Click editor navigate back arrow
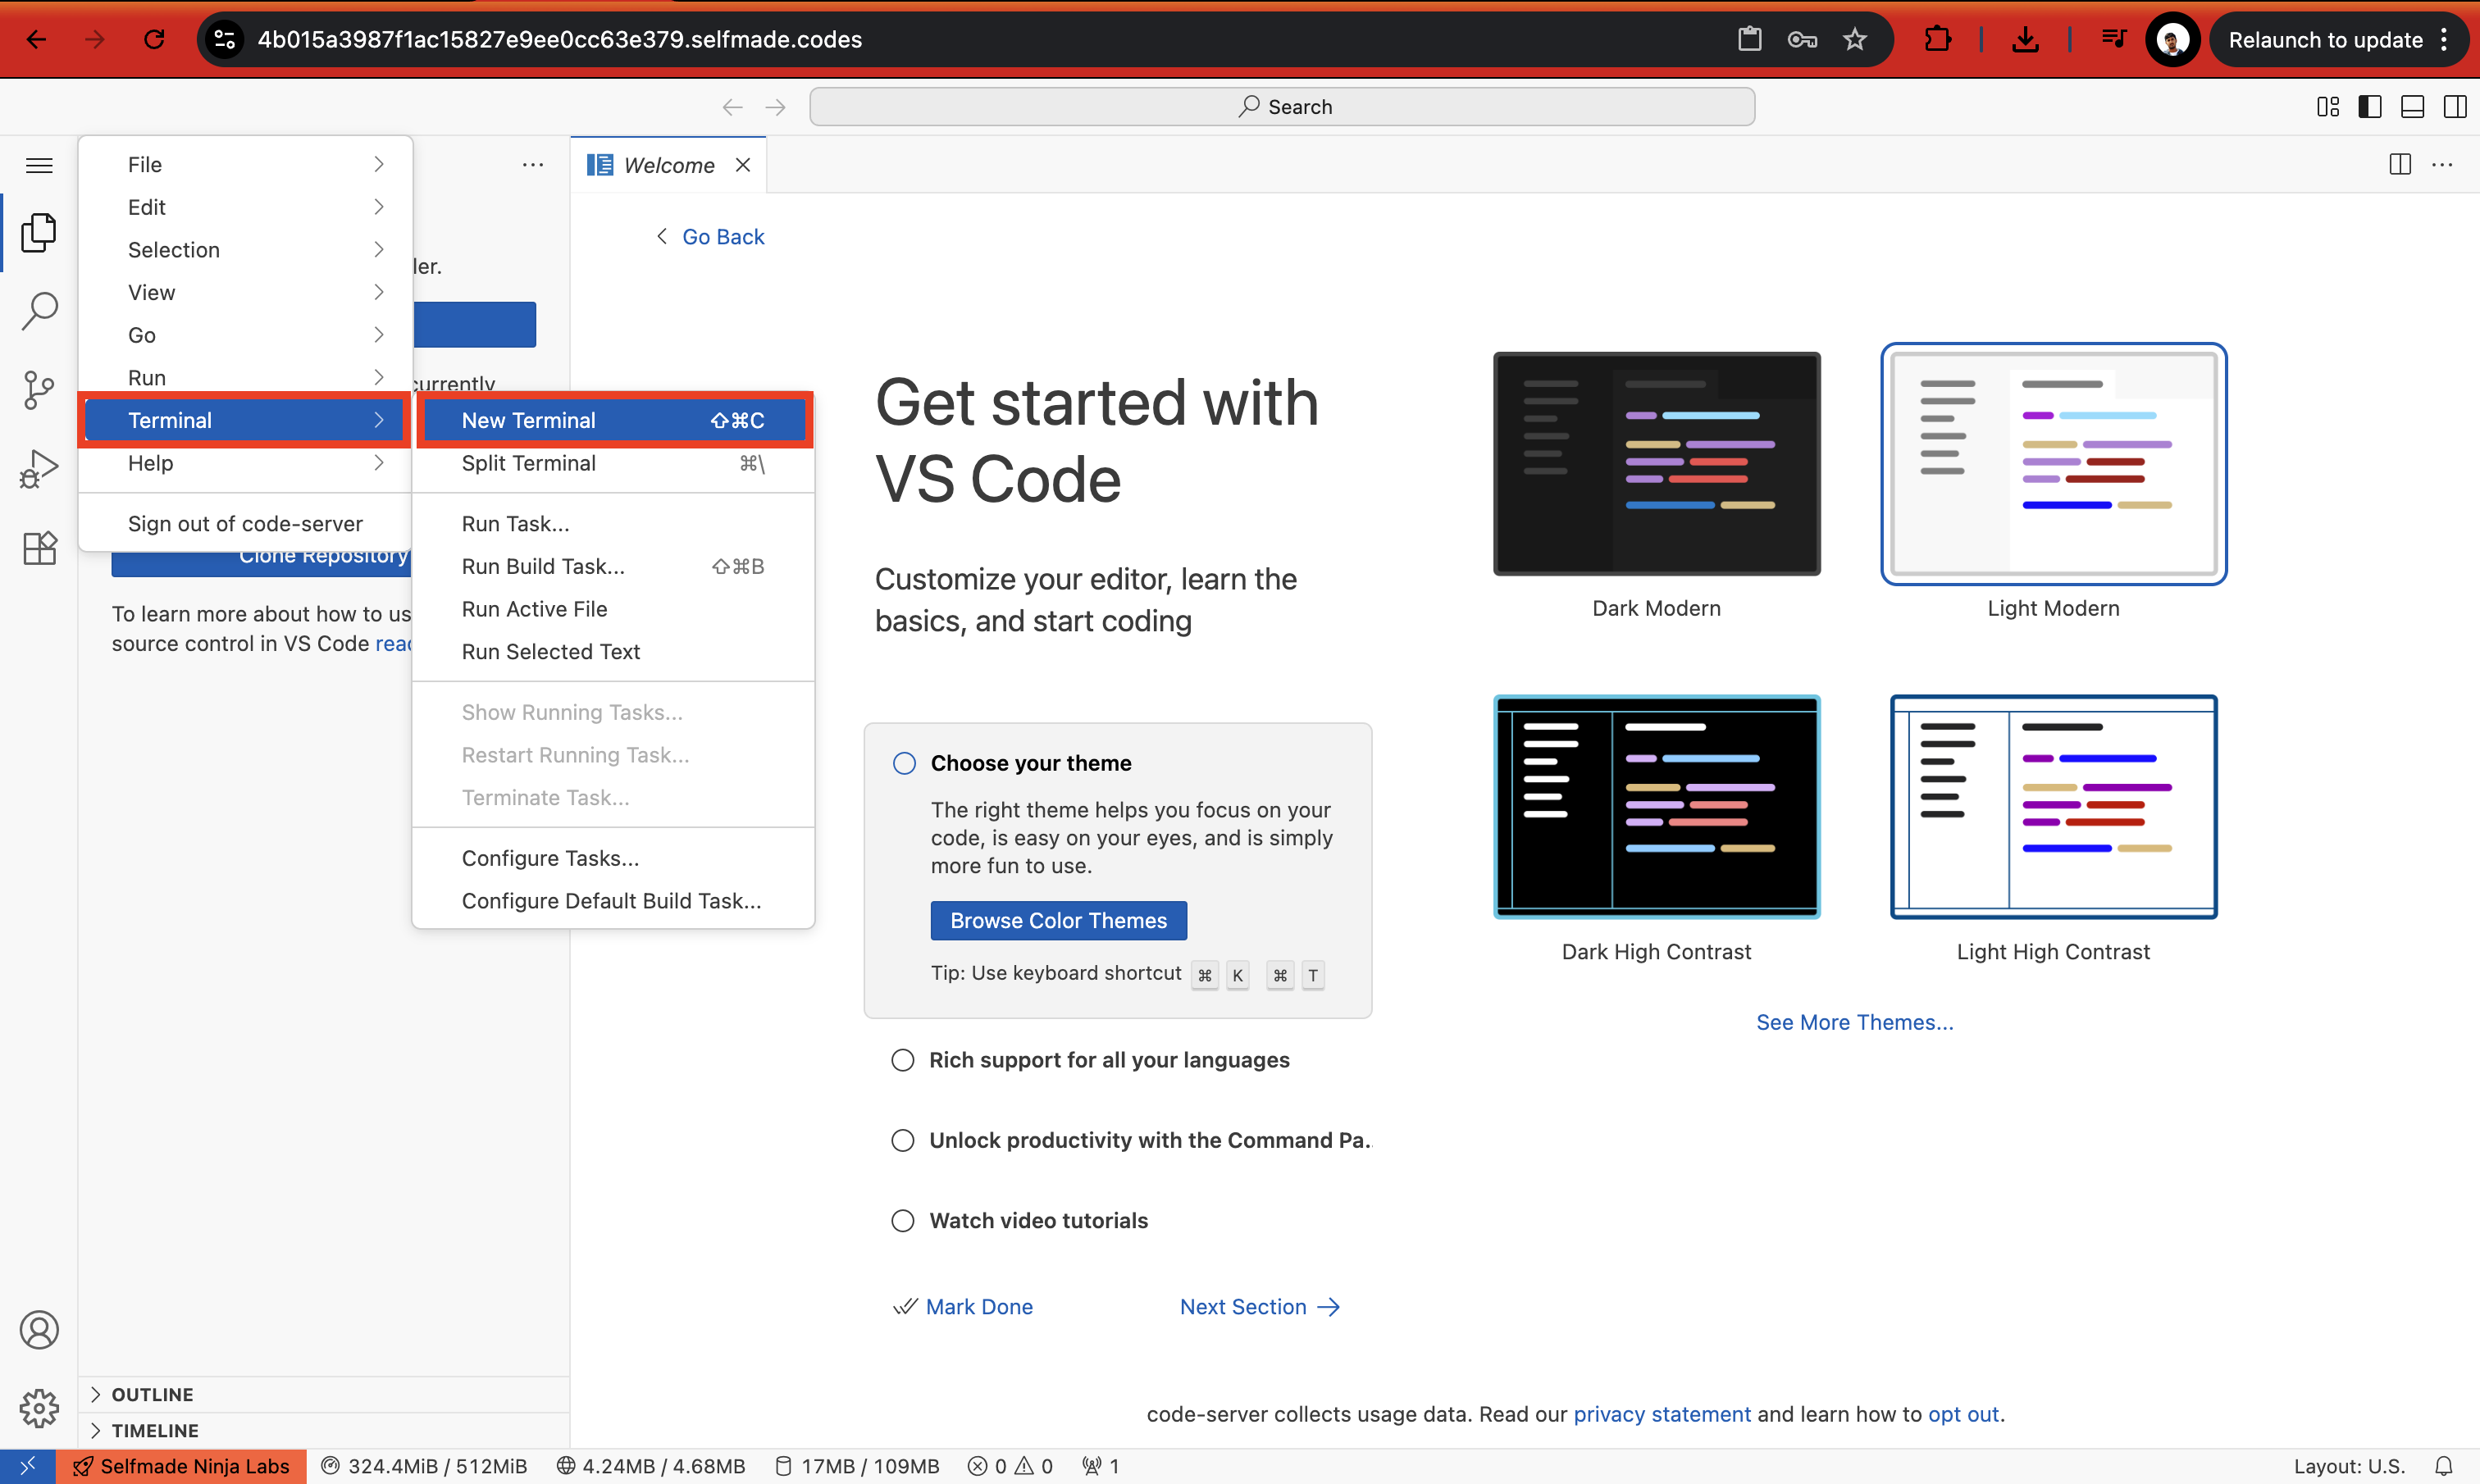Screen dimensions: 2480x1484 (x=732, y=107)
